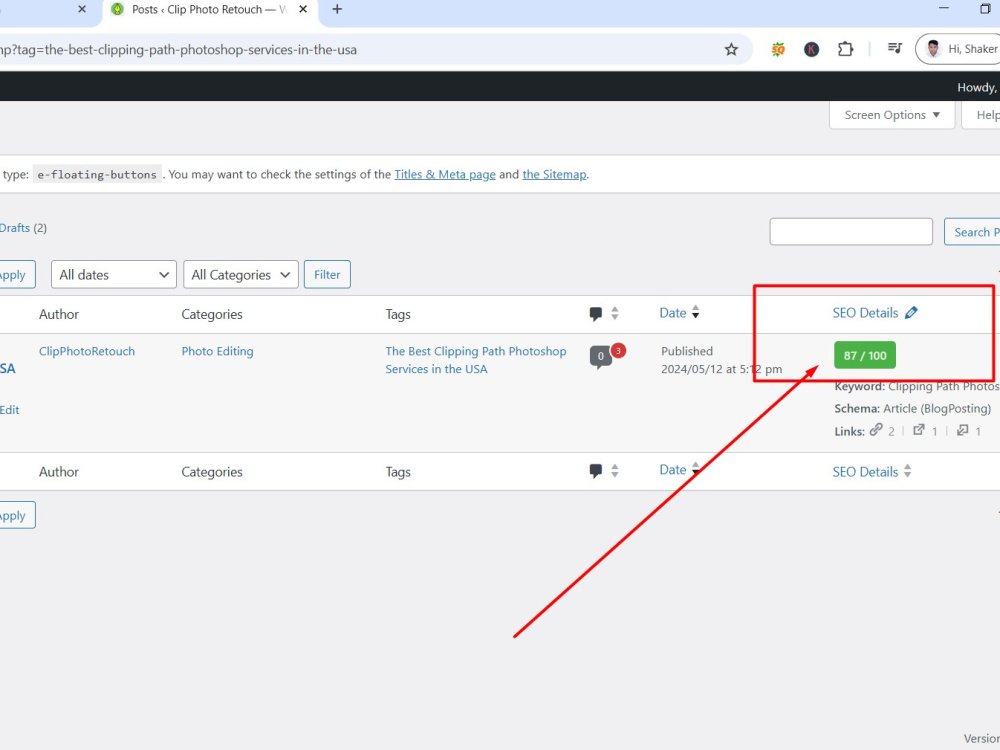Close the Posts ‹ Clip Photo Retouch tab
This screenshot has height=750, width=1000.
click(x=303, y=9)
